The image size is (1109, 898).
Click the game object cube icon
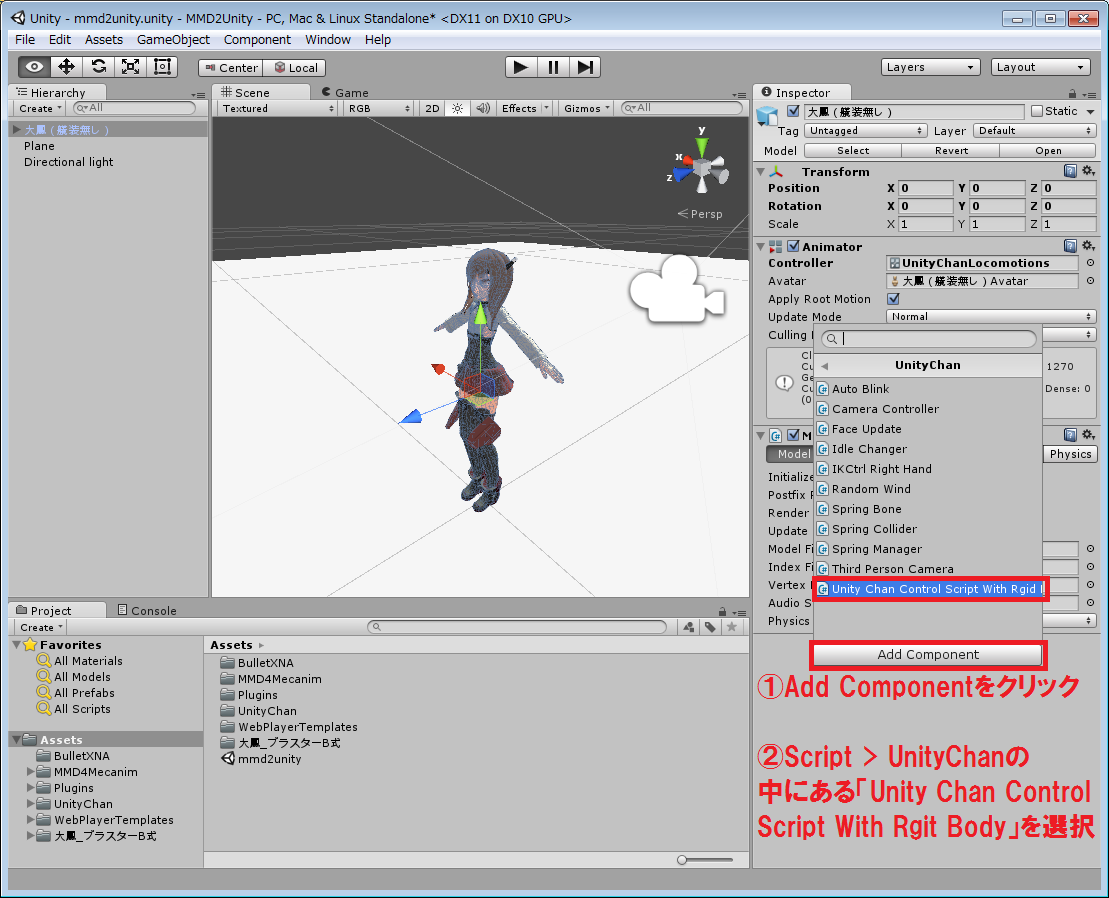tap(768, 115)
